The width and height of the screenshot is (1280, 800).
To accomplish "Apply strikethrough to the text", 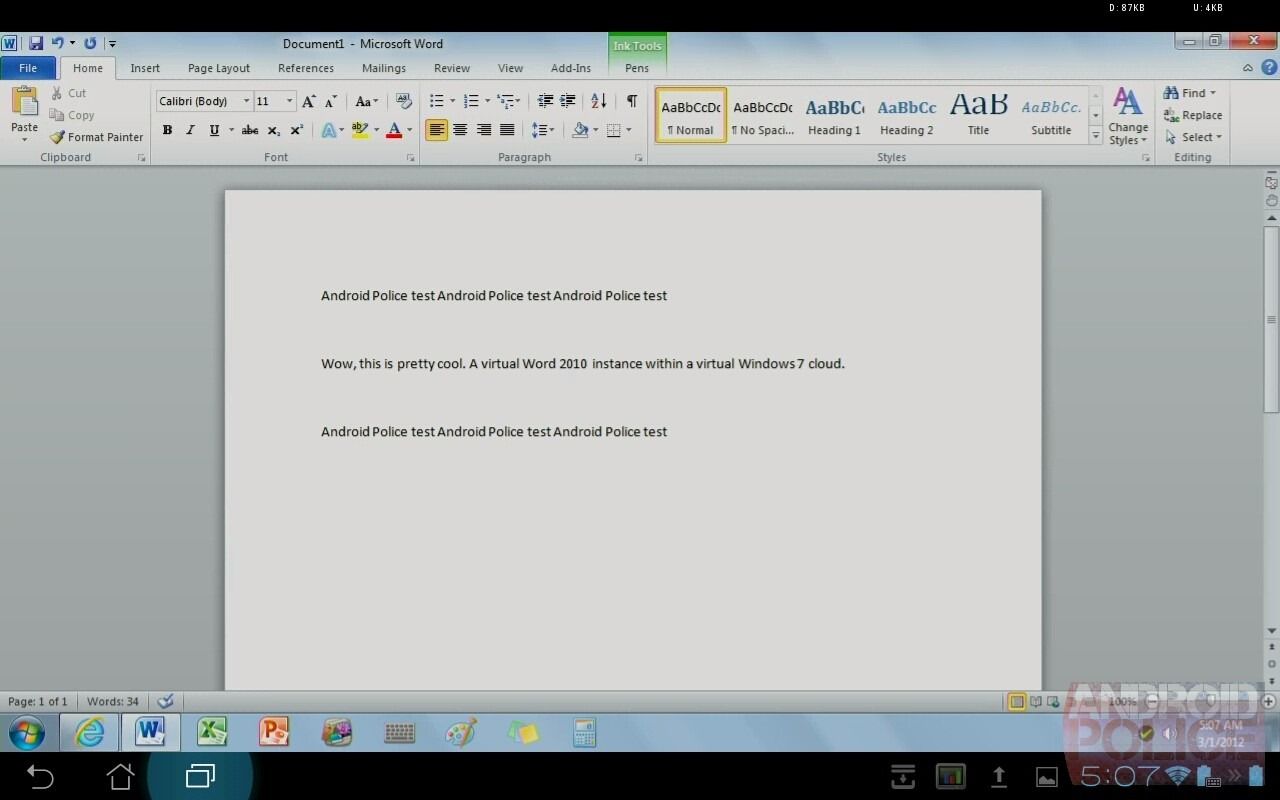I will coord(249,129).
